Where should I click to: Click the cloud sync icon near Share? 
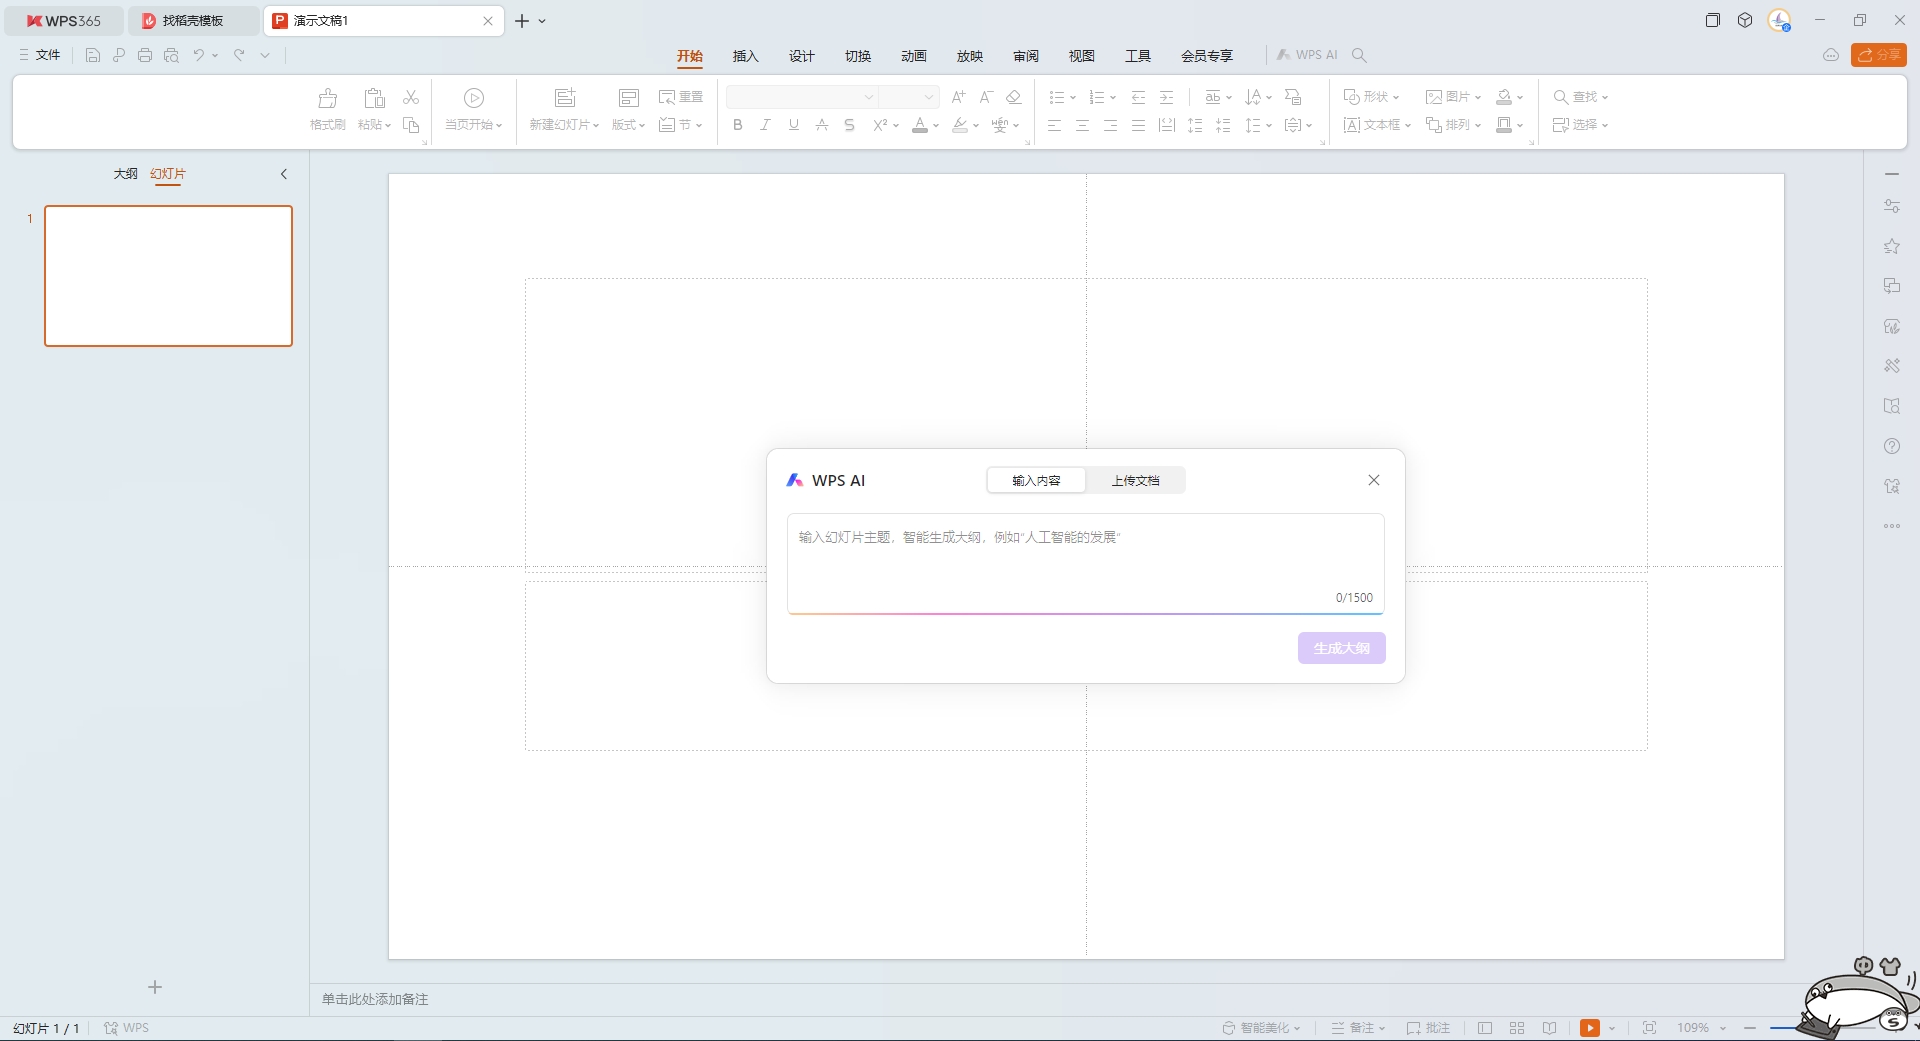[1831, 55]
